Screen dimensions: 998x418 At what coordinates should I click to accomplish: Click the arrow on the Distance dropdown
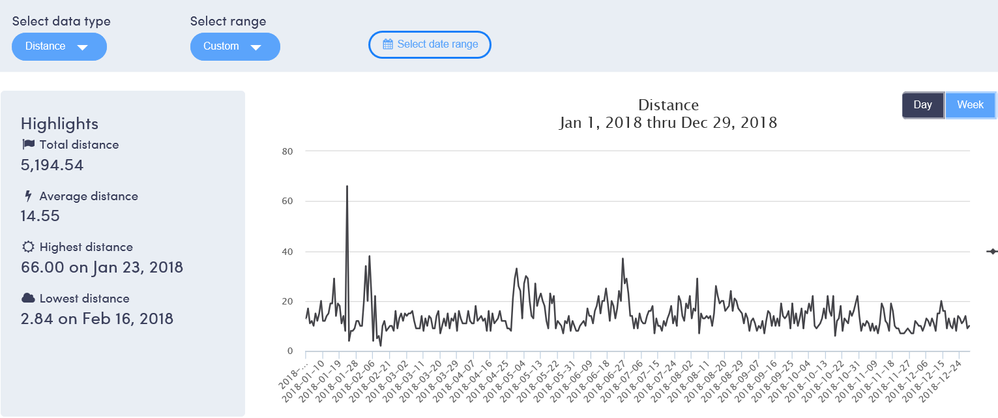82,47
